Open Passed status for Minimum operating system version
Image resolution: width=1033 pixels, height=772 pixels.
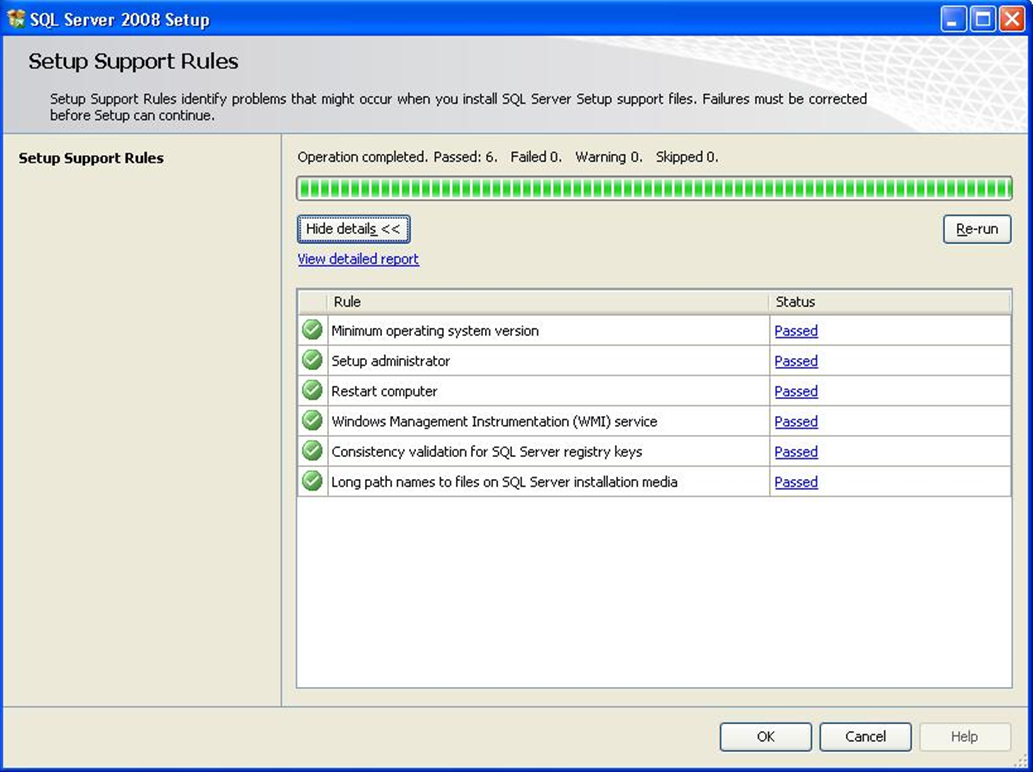[796, 331]
